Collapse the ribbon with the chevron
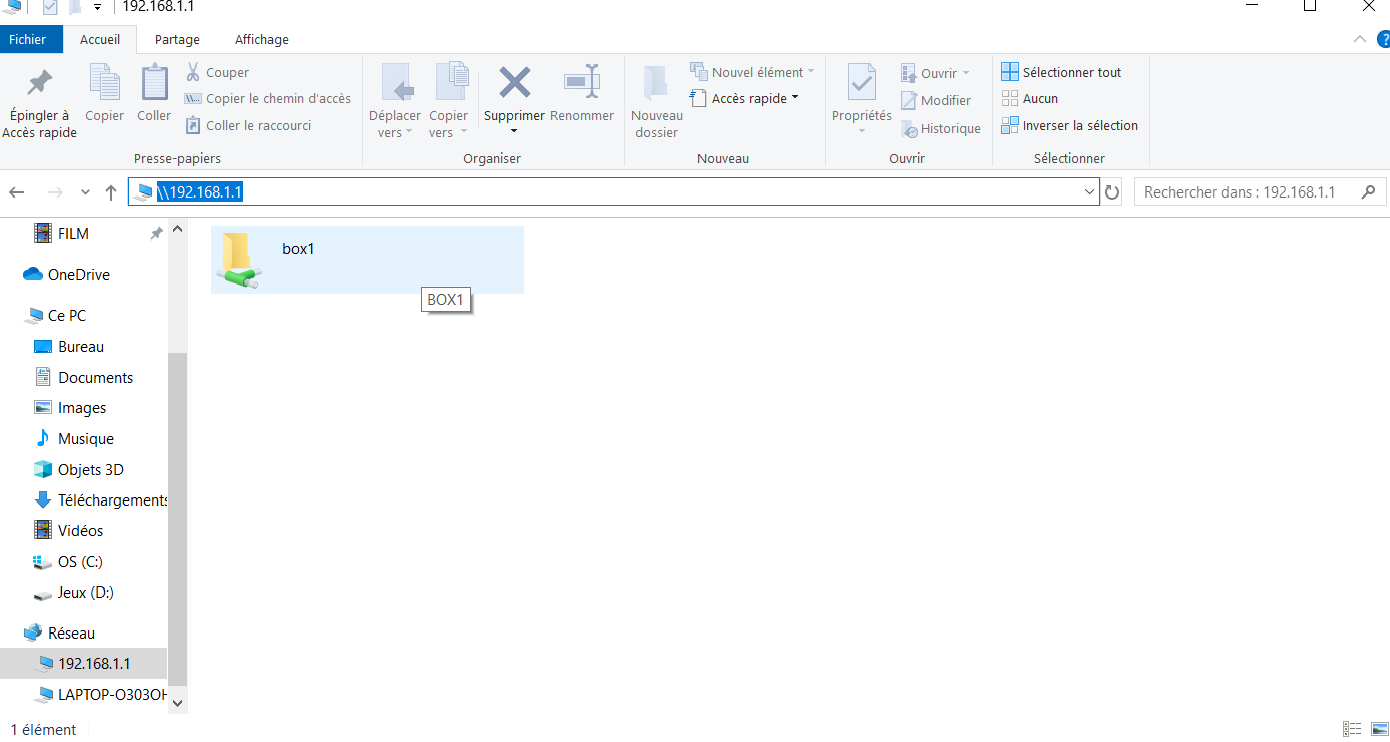Screen dimensions: 1390x742 1359,39
